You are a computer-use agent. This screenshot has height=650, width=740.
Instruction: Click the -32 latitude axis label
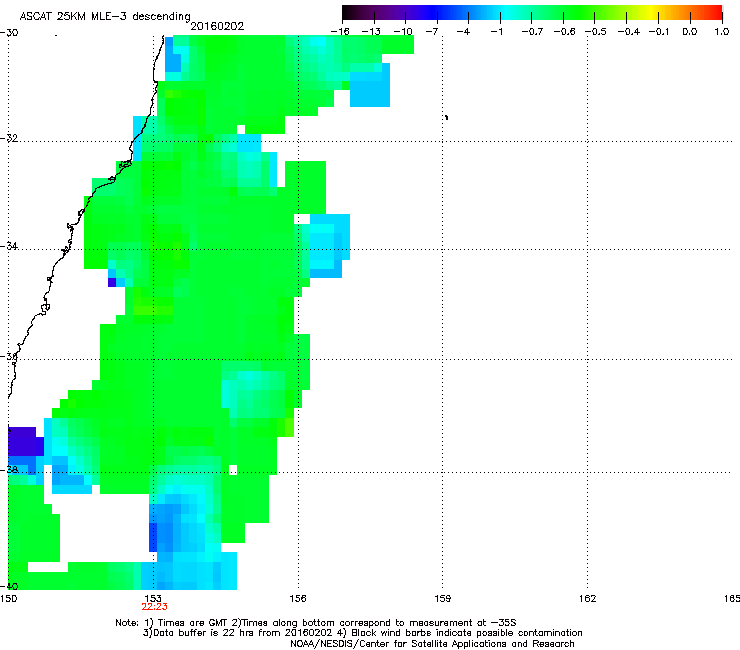coord(9,138)
